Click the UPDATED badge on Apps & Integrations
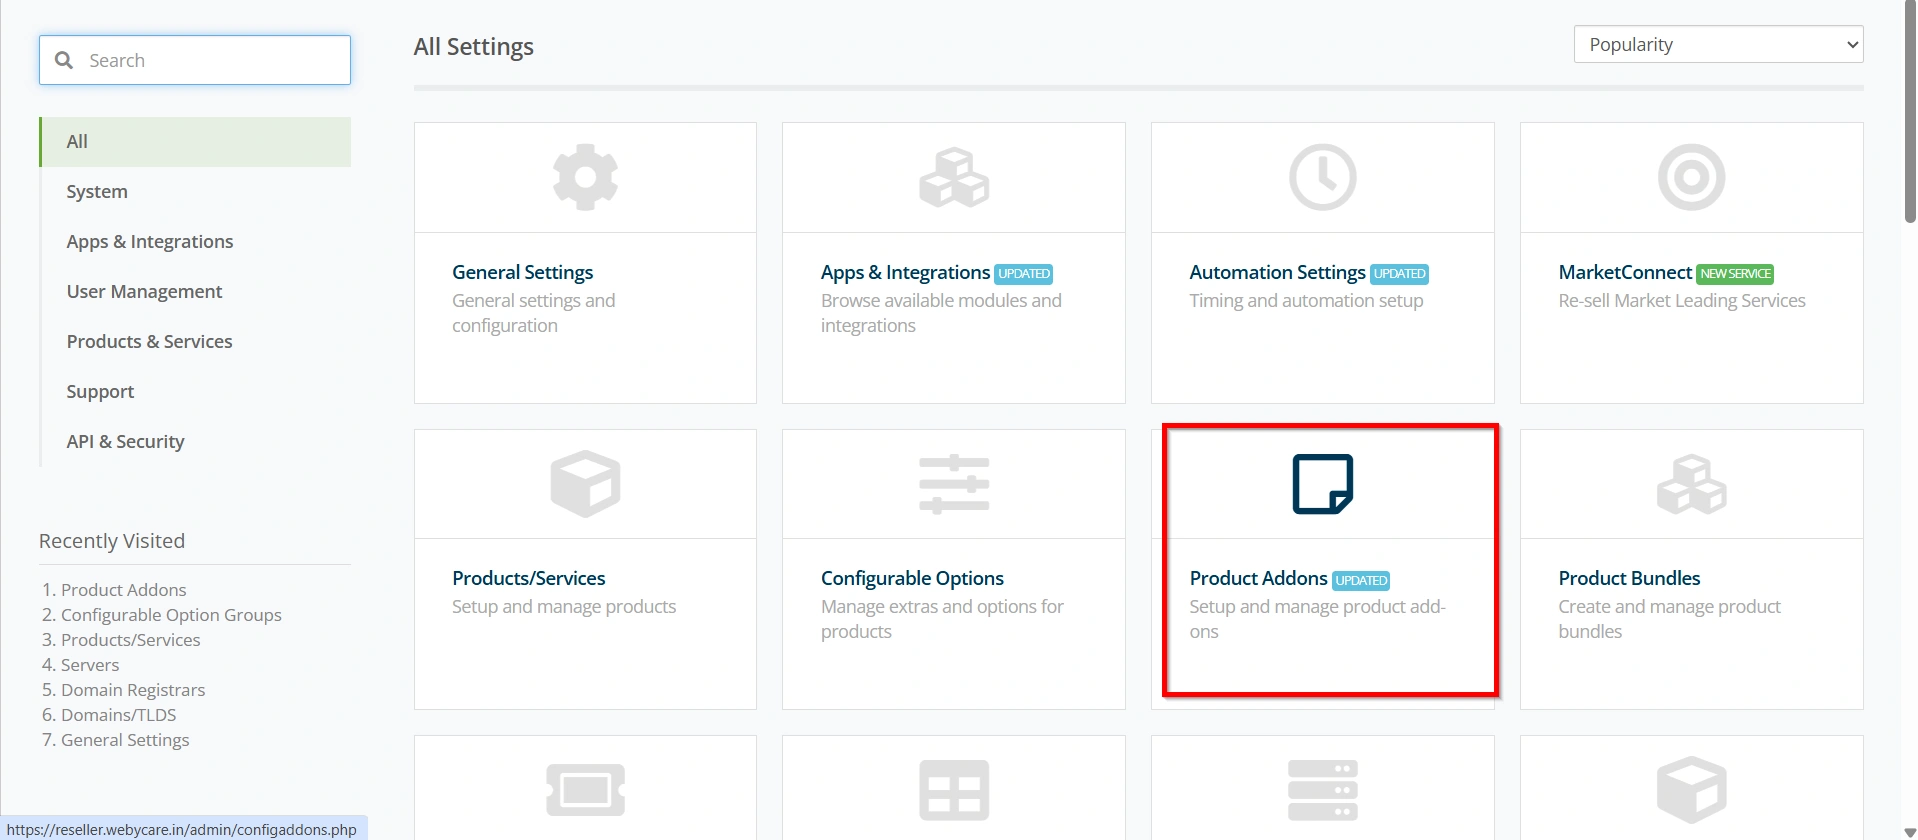Image resolution: width=1918 pixels, height=840 pixels. [x=1024, y=273]
